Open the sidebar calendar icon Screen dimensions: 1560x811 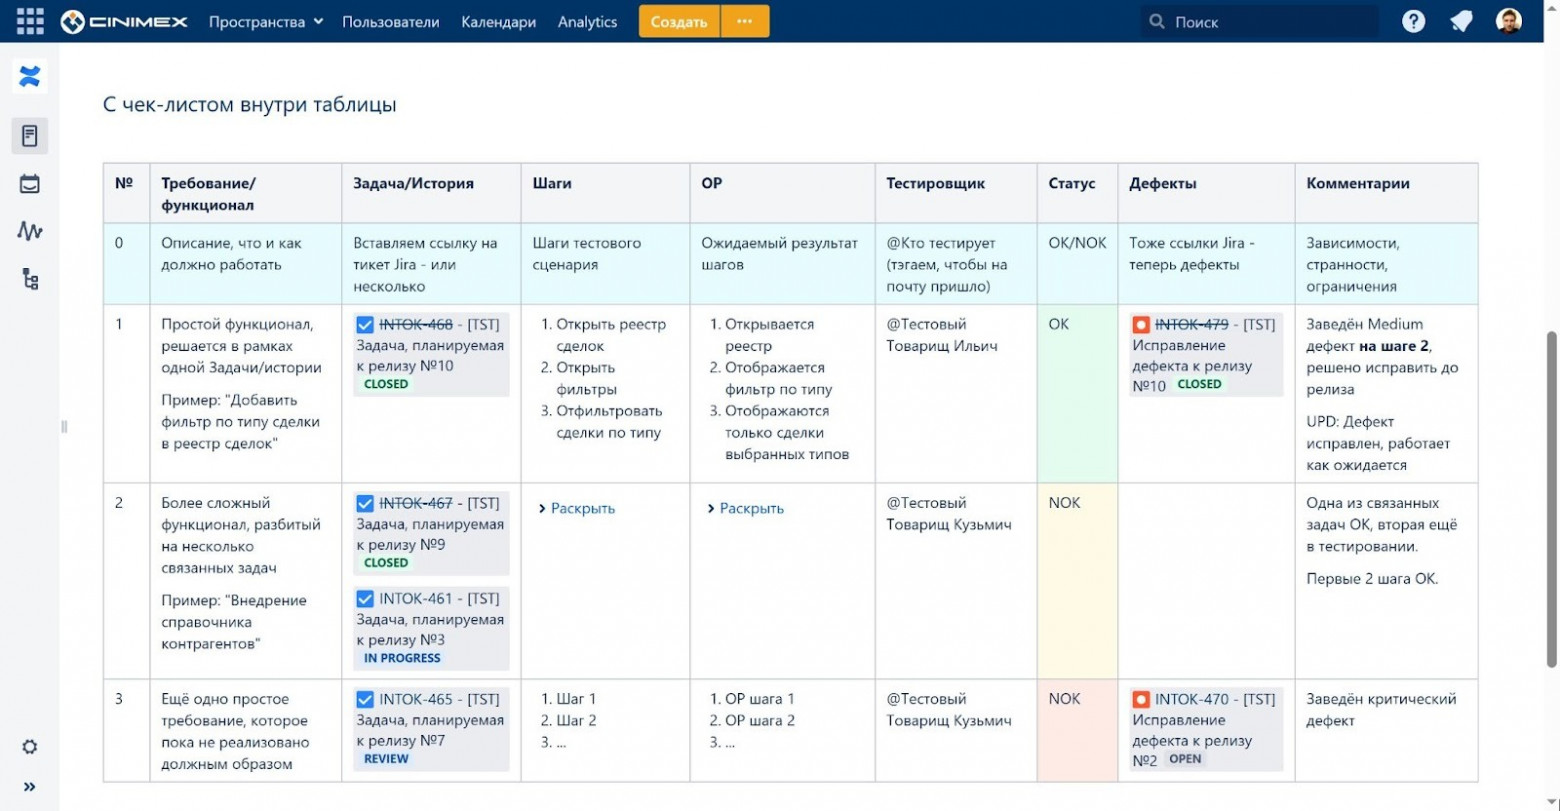(x=30, y=184)
